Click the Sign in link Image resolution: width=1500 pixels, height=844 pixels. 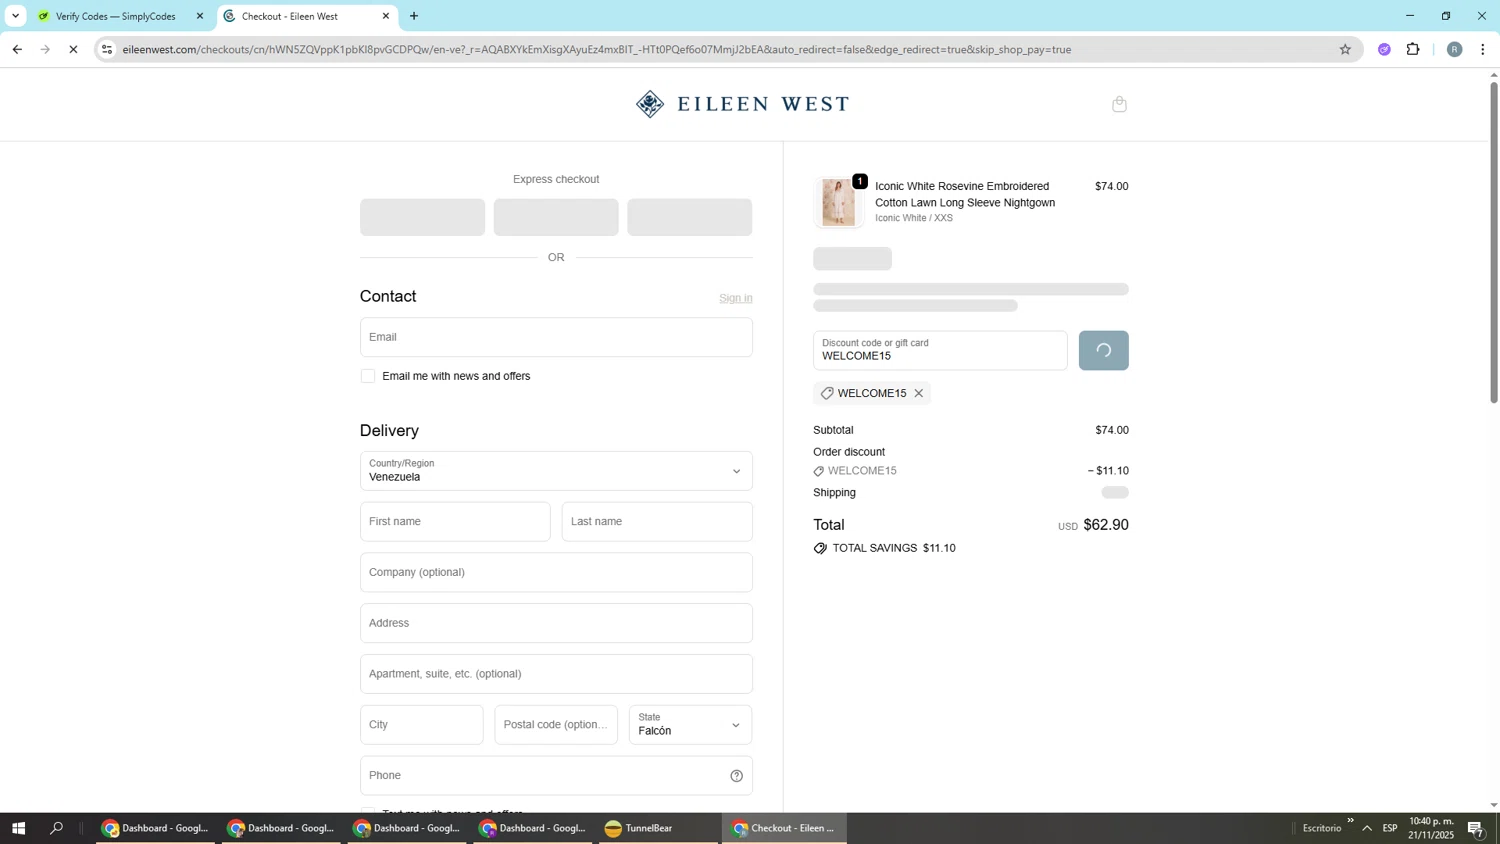tap(736, 298)
